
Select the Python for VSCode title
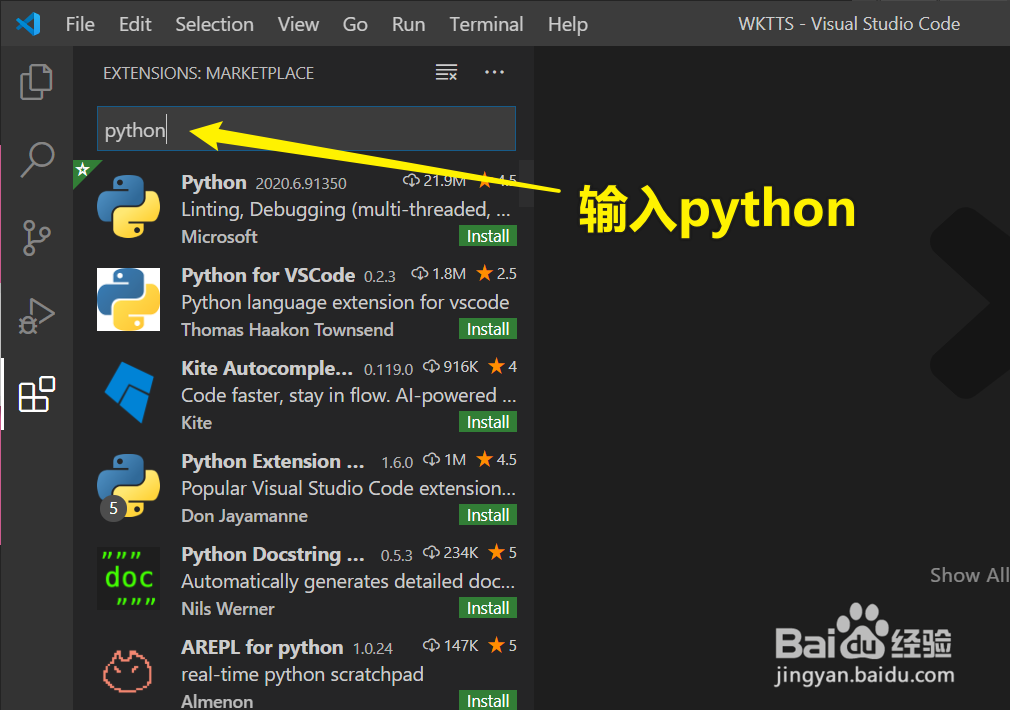(x=268, y=276)
